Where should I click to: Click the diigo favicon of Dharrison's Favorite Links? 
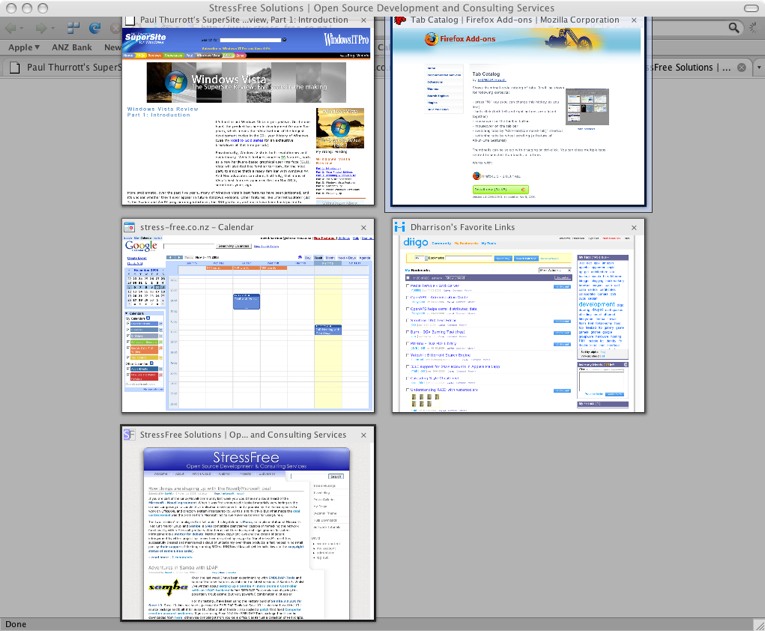400,227
